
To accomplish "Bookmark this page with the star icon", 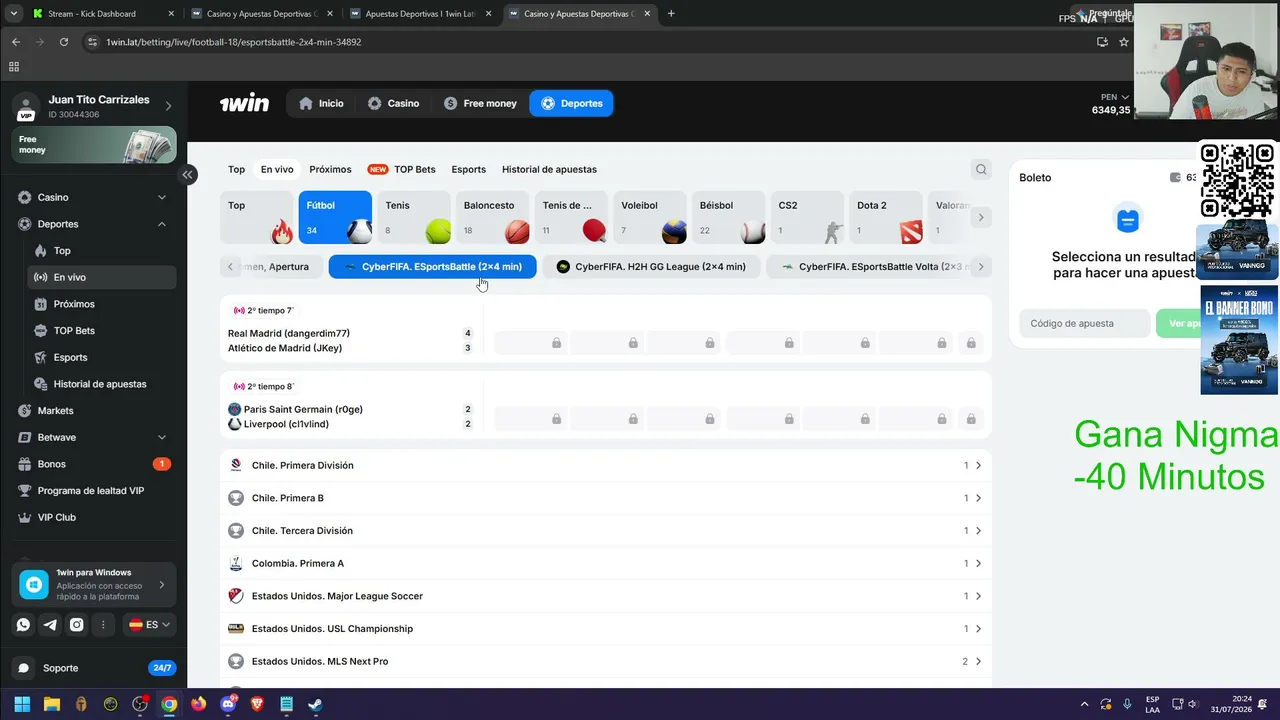I will pyautogui.click(x=1124, y=42).
